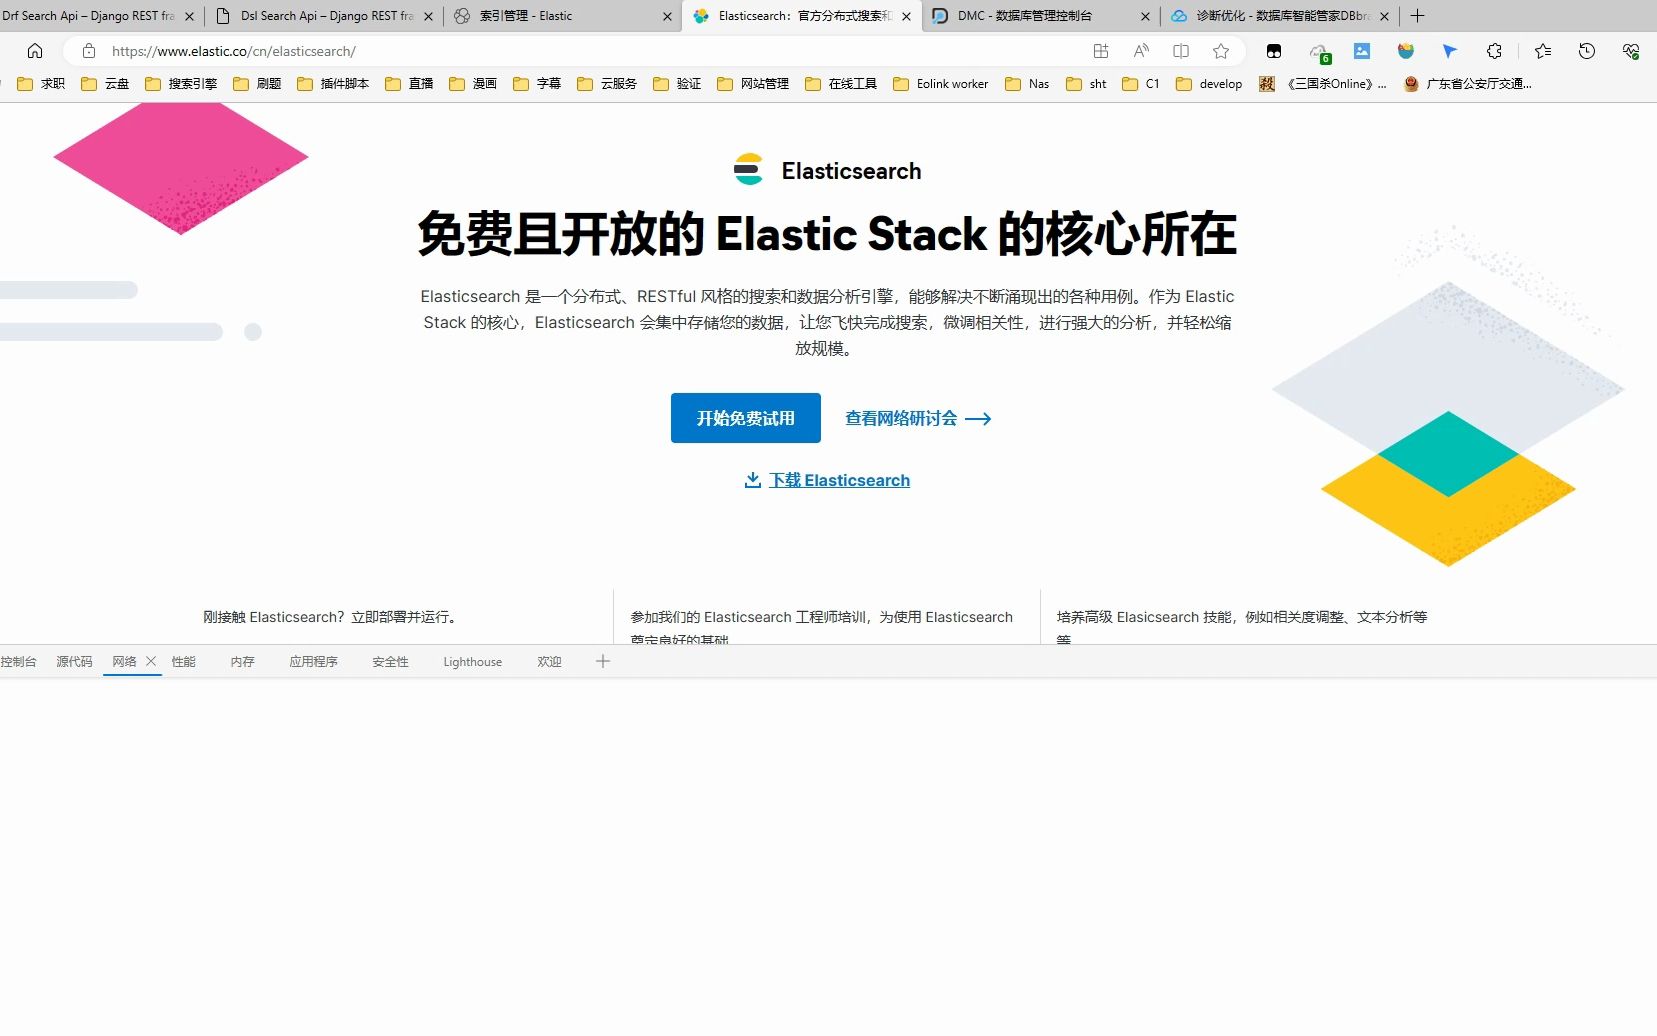Click 下载 Elasticsearch link

839,480
